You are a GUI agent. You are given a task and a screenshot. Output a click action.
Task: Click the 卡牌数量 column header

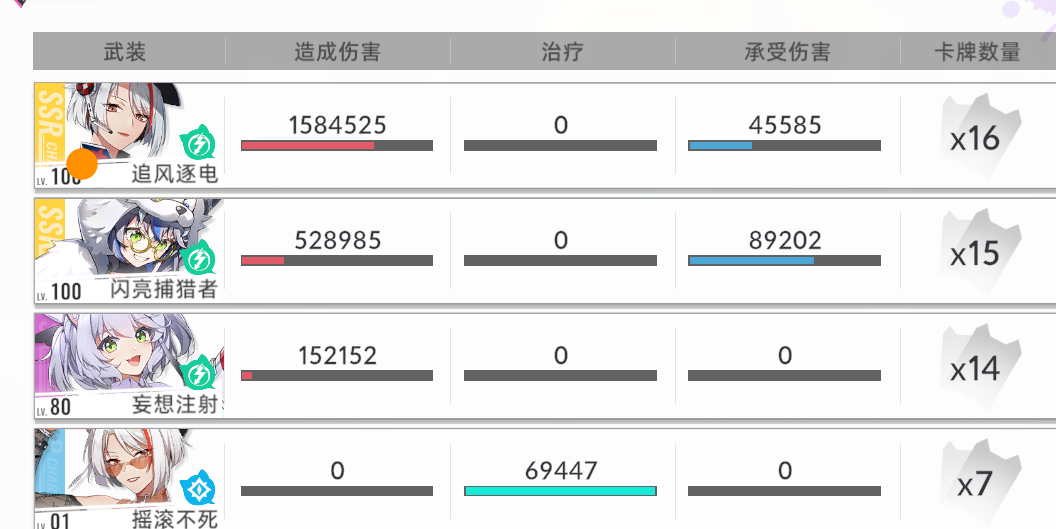click(x=978, y=51)
